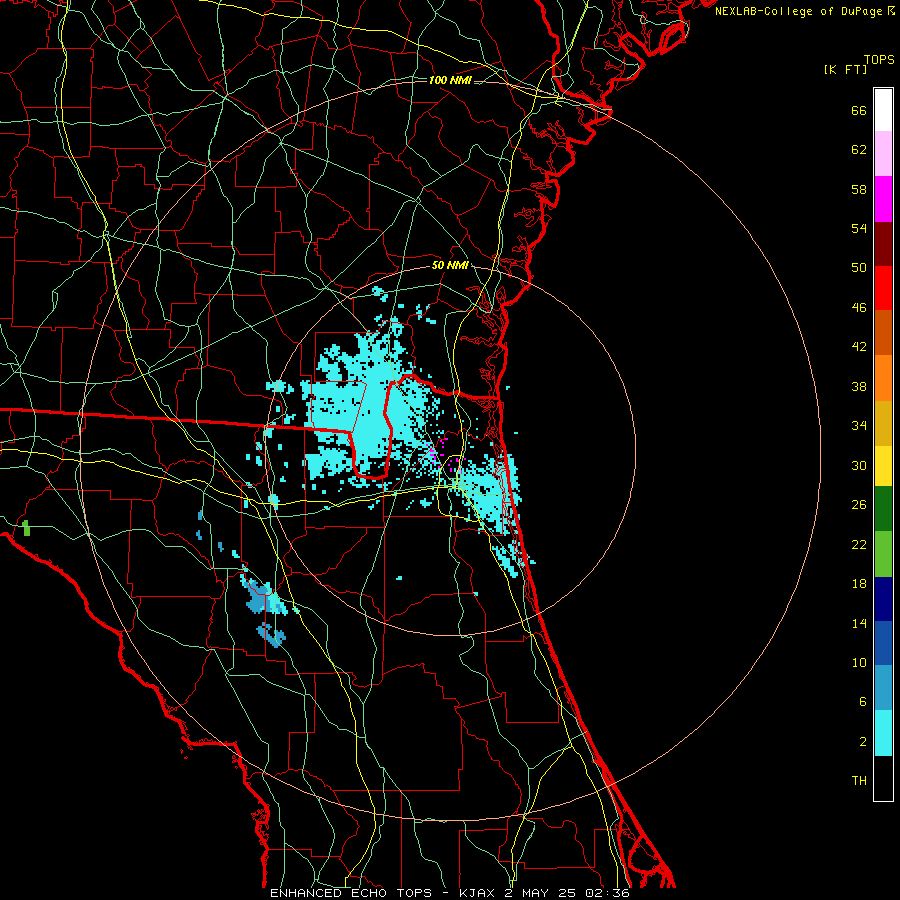900x900 pixels.
Task: Click the bright yellow legend swatch
Action: 883,466
